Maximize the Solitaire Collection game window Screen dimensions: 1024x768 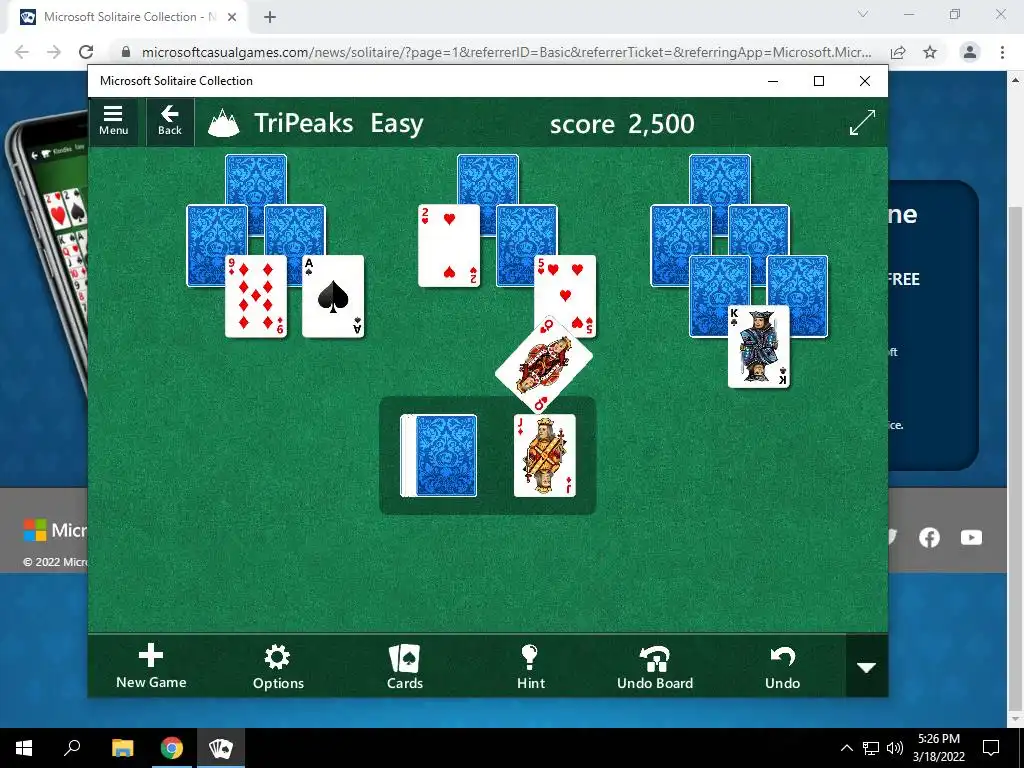819,81
